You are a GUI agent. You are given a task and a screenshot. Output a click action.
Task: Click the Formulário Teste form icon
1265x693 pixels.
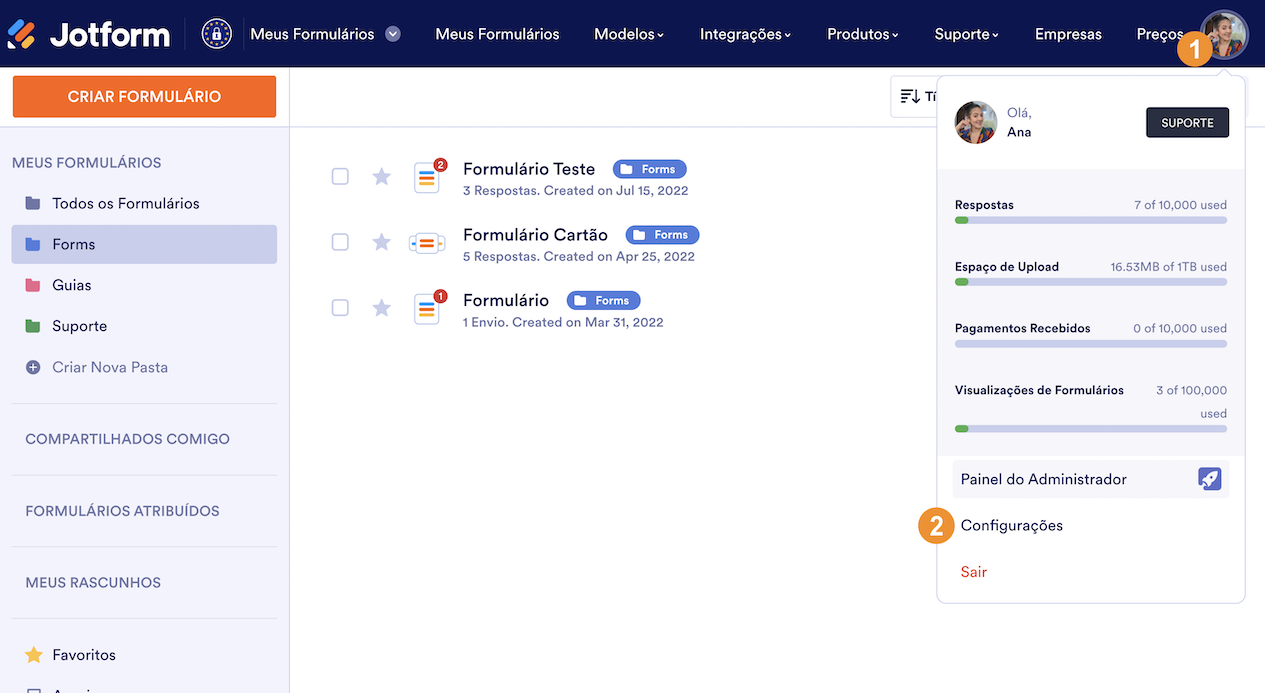[x=427, y=178]
